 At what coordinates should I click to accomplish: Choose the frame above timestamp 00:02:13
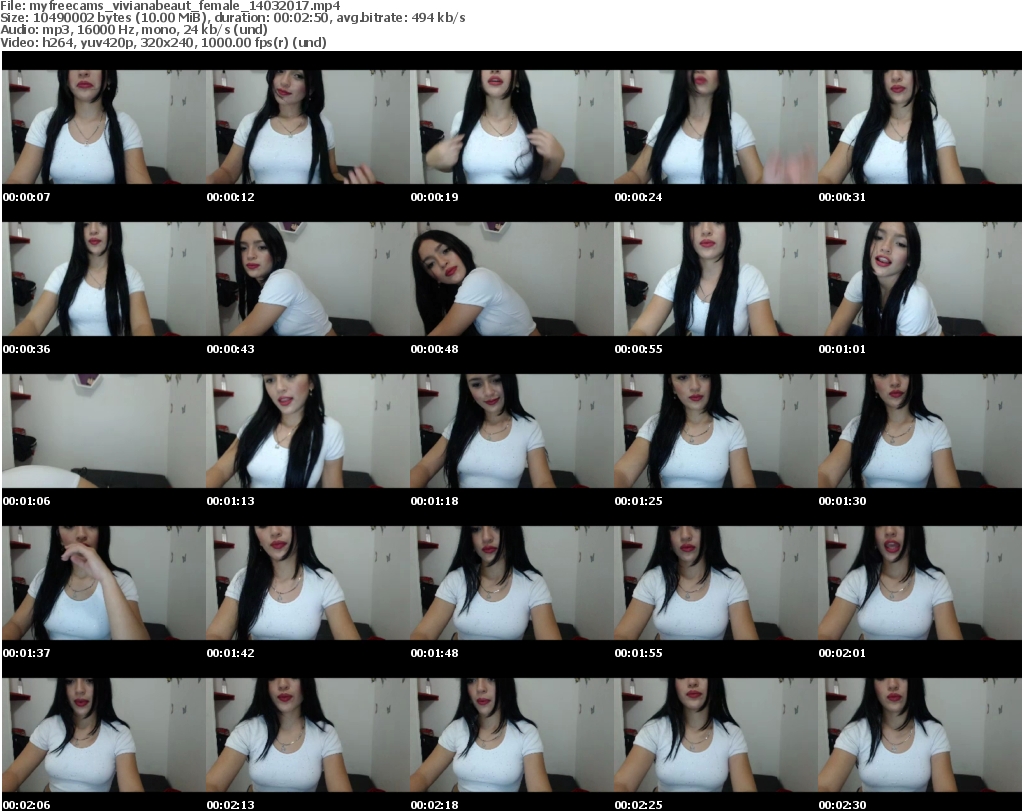click(x=308, y=735)
